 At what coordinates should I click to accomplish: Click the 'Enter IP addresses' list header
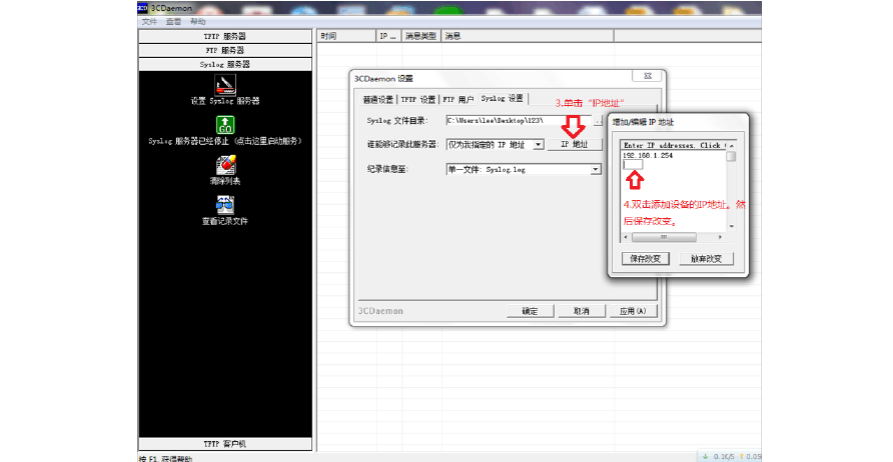pos(674,145)
